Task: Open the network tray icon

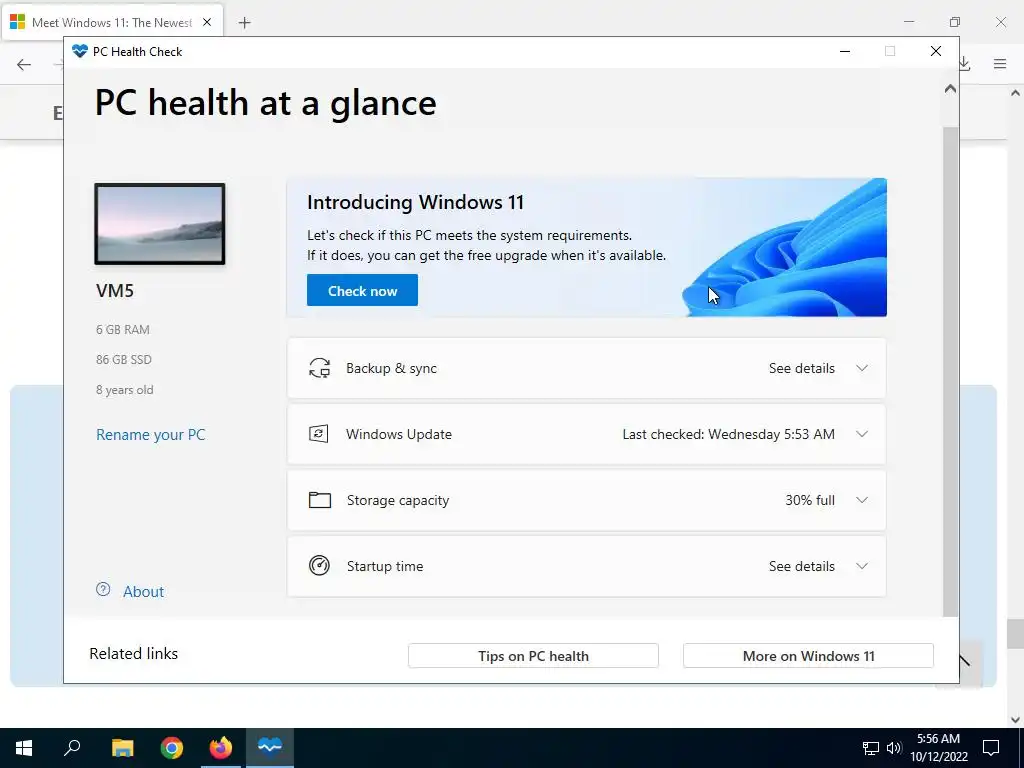Action: tap(871, 748)
